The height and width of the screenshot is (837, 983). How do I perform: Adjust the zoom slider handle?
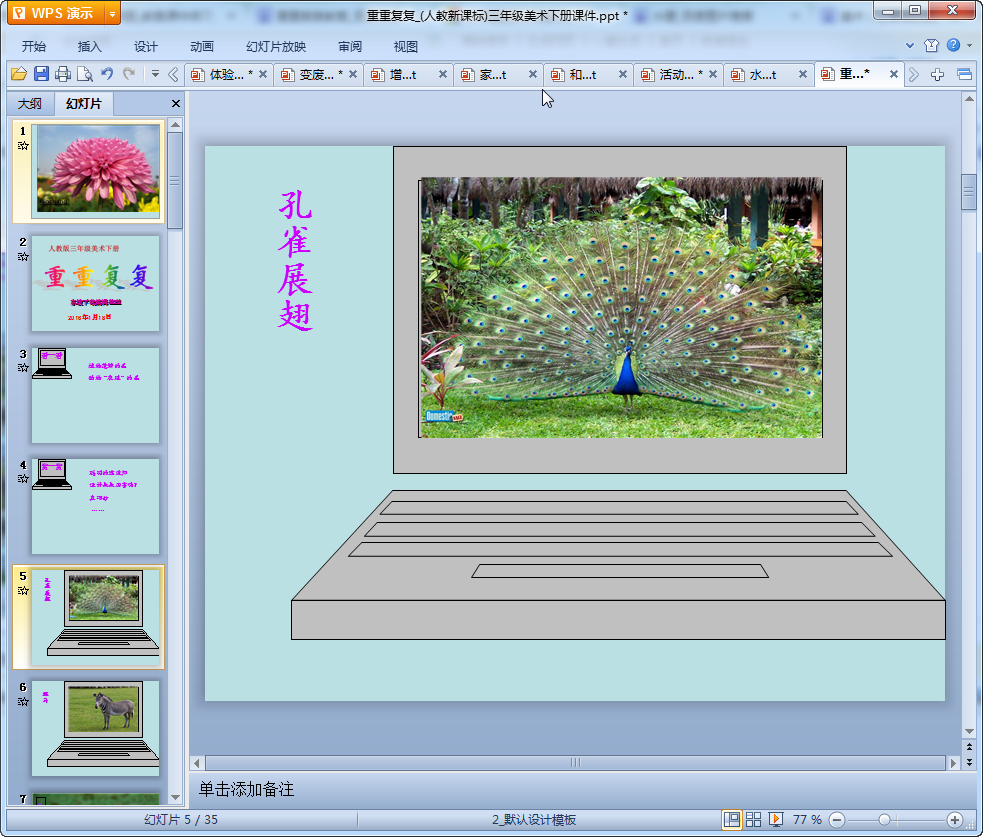(x=884, y=819)
